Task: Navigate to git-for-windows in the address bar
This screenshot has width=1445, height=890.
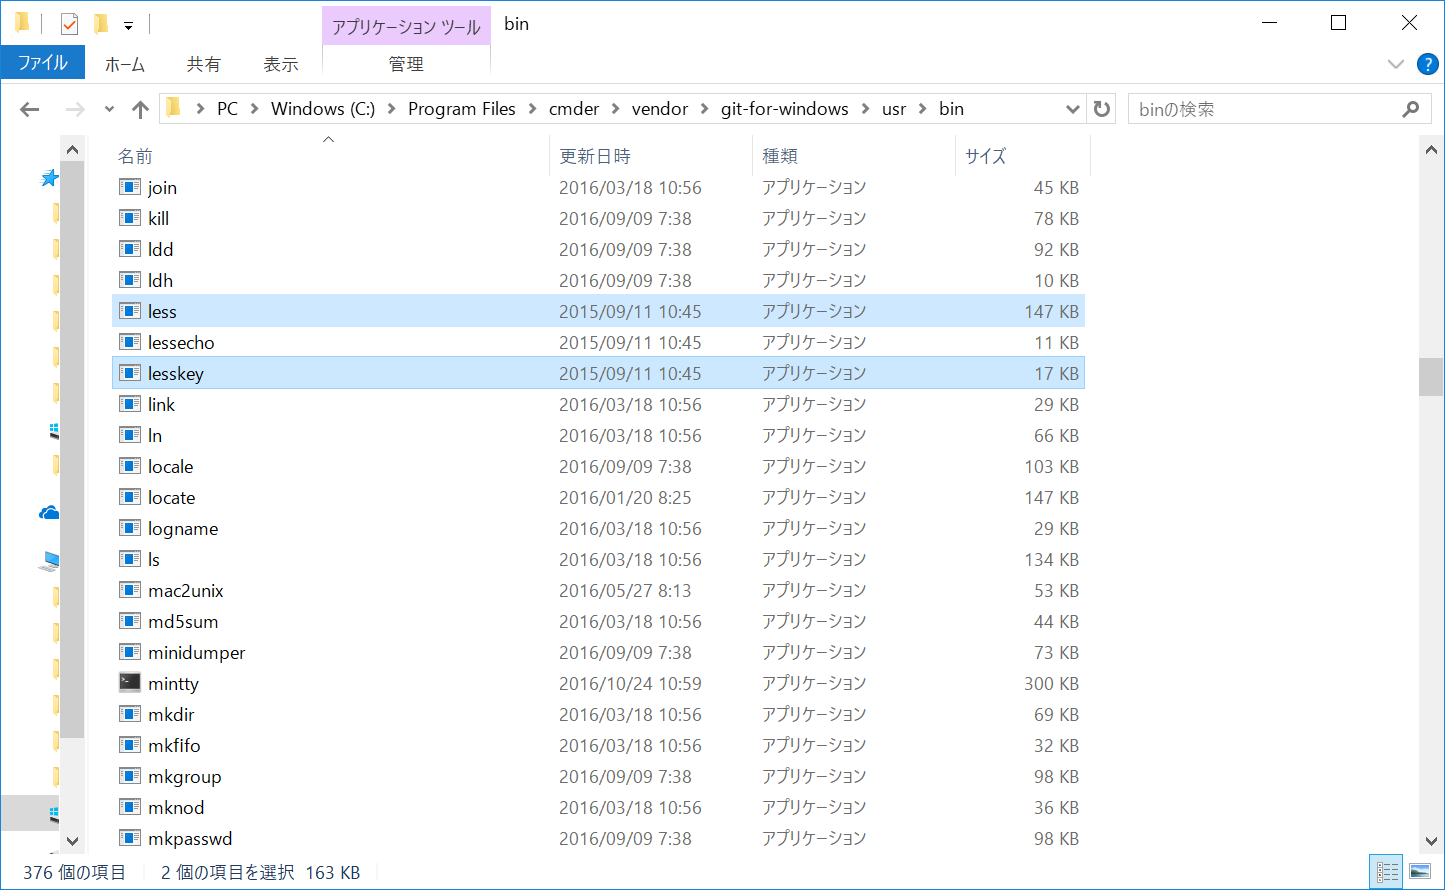Action: point(785,109)
